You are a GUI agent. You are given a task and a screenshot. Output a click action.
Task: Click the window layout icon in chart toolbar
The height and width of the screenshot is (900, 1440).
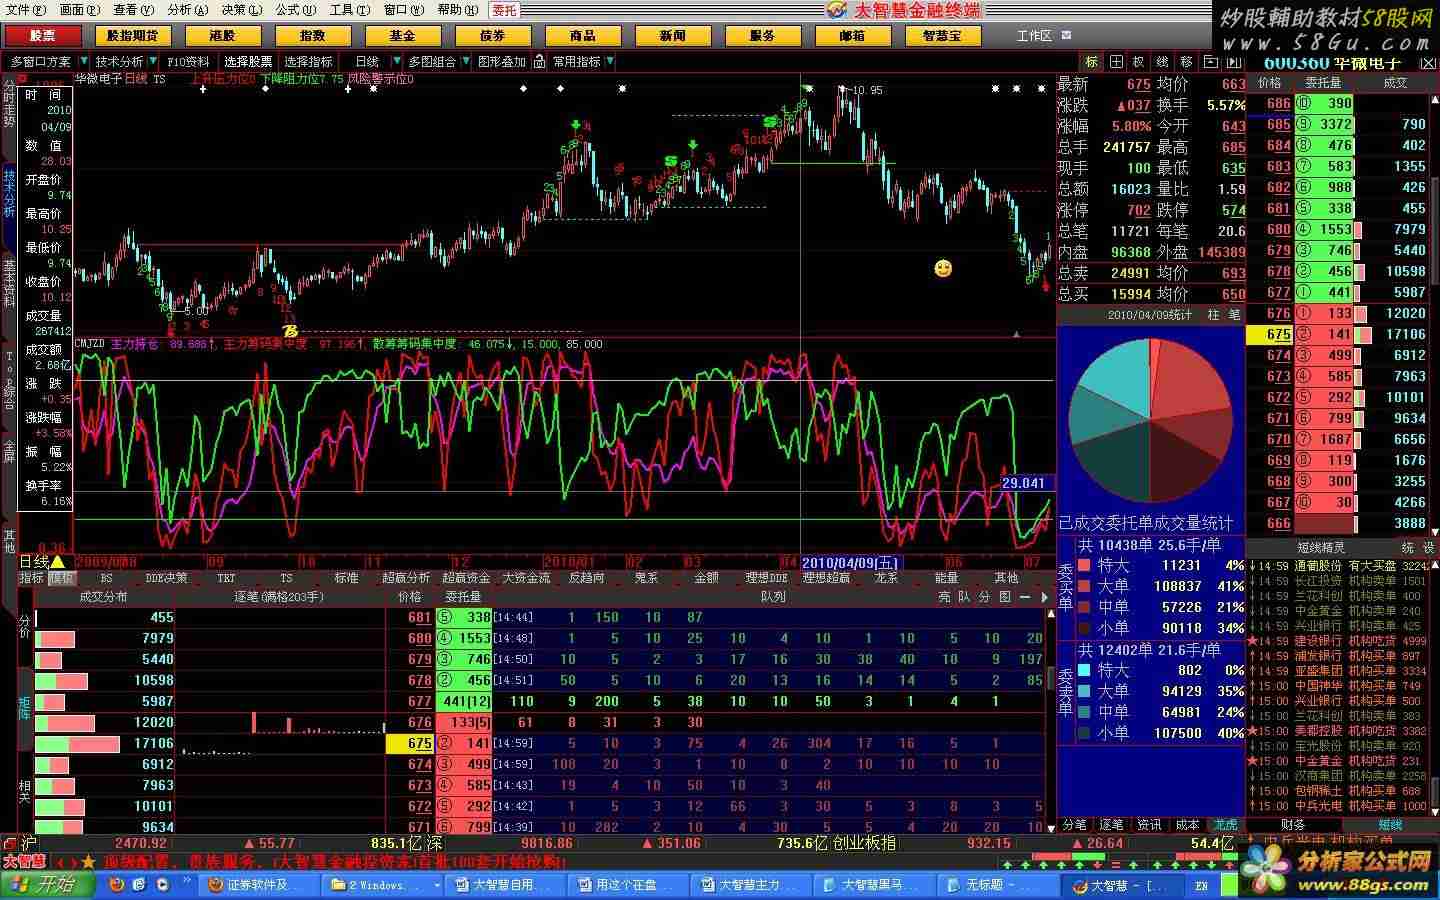pos(1210,62)
